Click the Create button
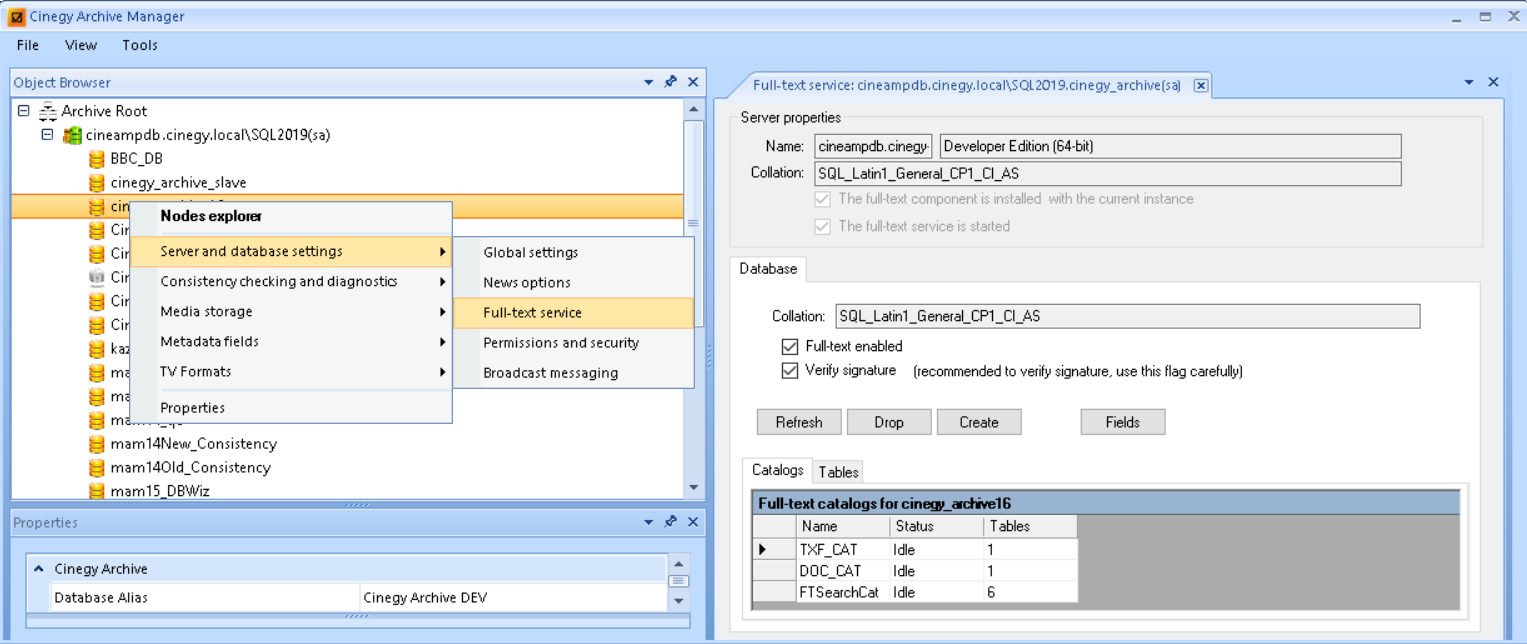This screenshot has width=1527, height=644. coord(979,422)
